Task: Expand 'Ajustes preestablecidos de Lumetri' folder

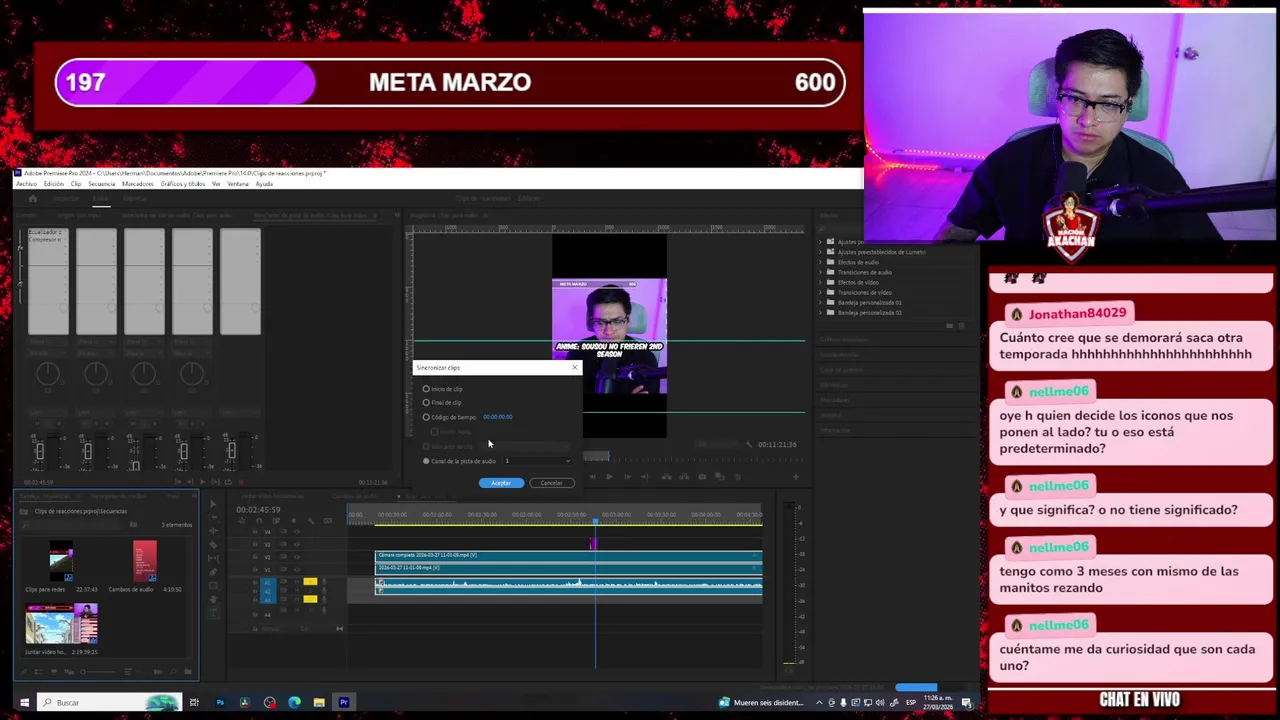Action: (x=821, y=252)
